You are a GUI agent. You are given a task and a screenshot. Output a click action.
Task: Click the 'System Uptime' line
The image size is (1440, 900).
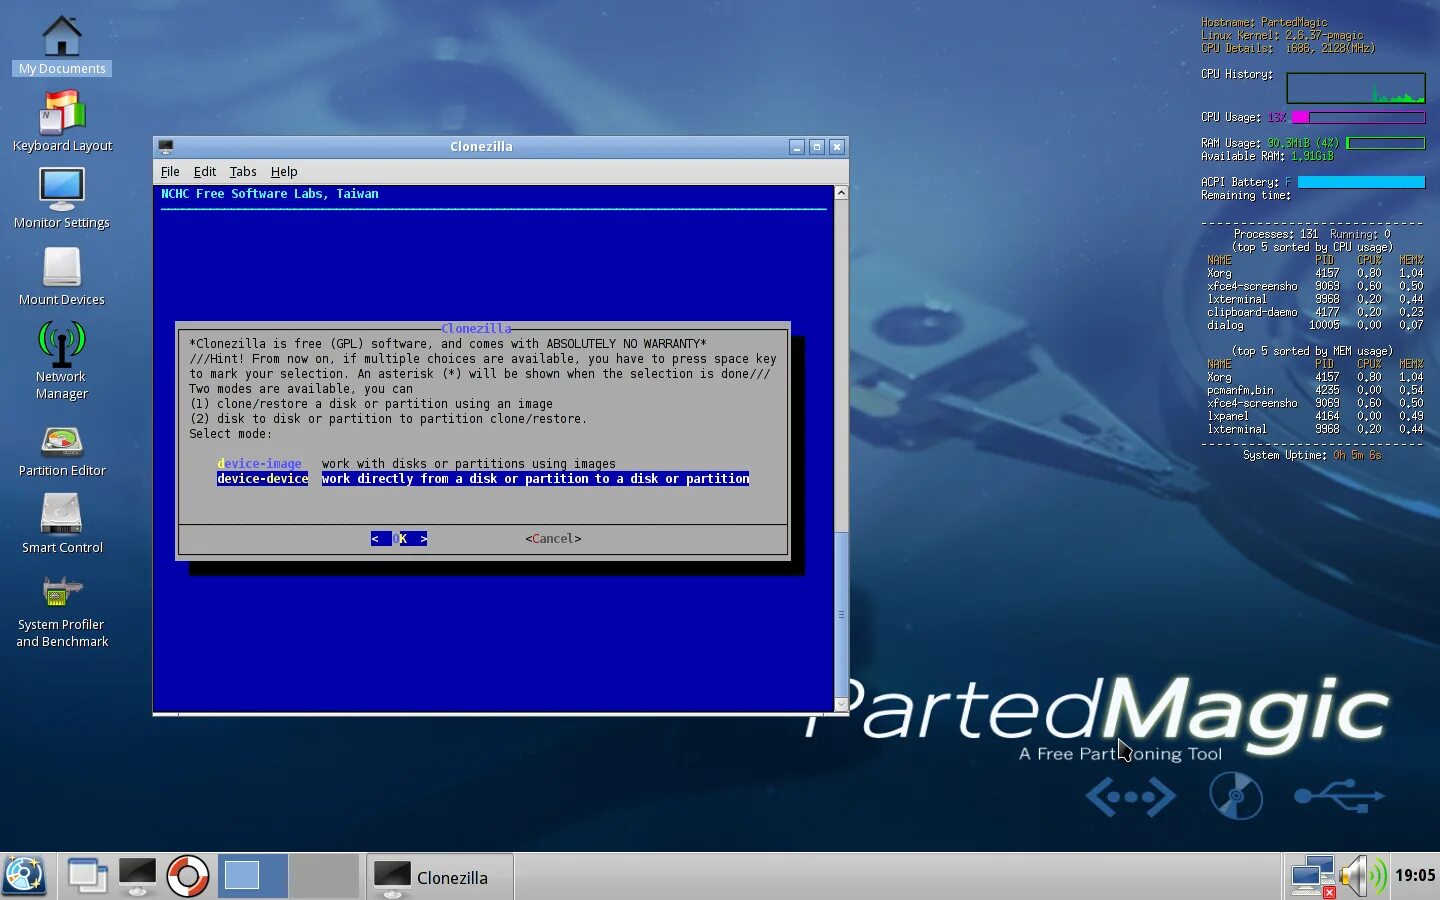[1312, 455]
